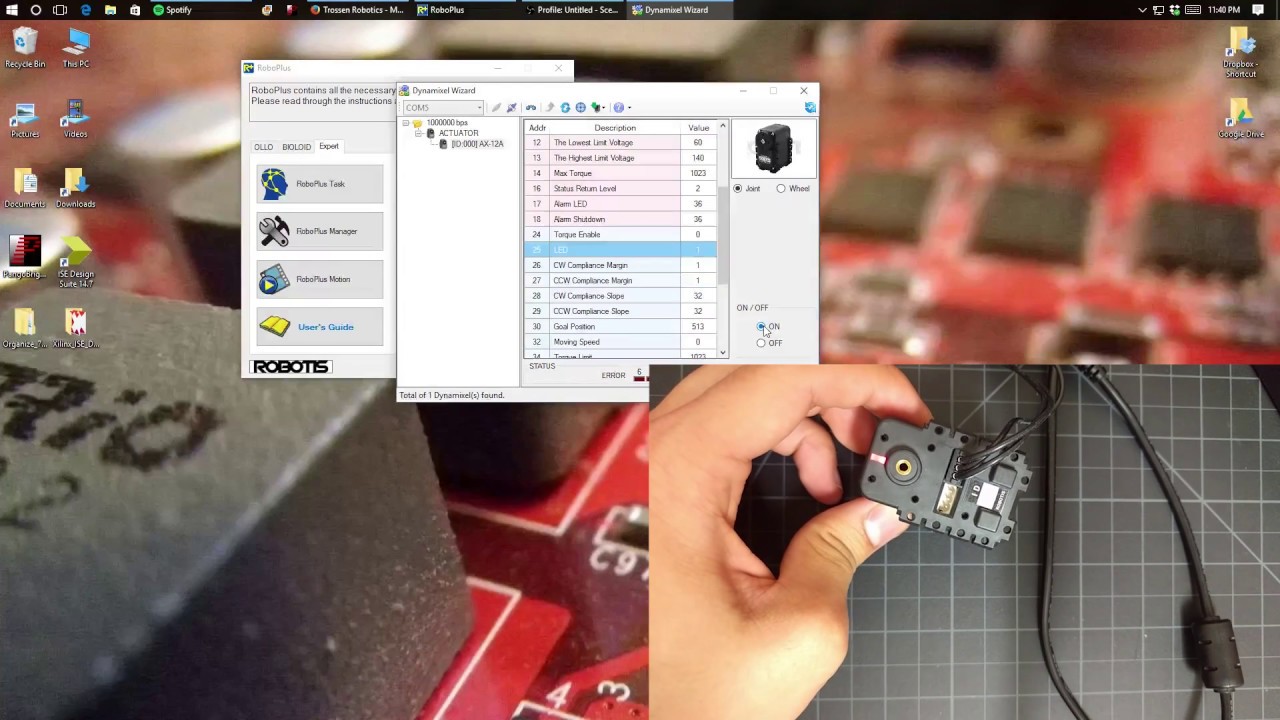Select the Joint mode radio button
The height and width of the screenshot is (720, 1280).
click(x=738, y=188)
